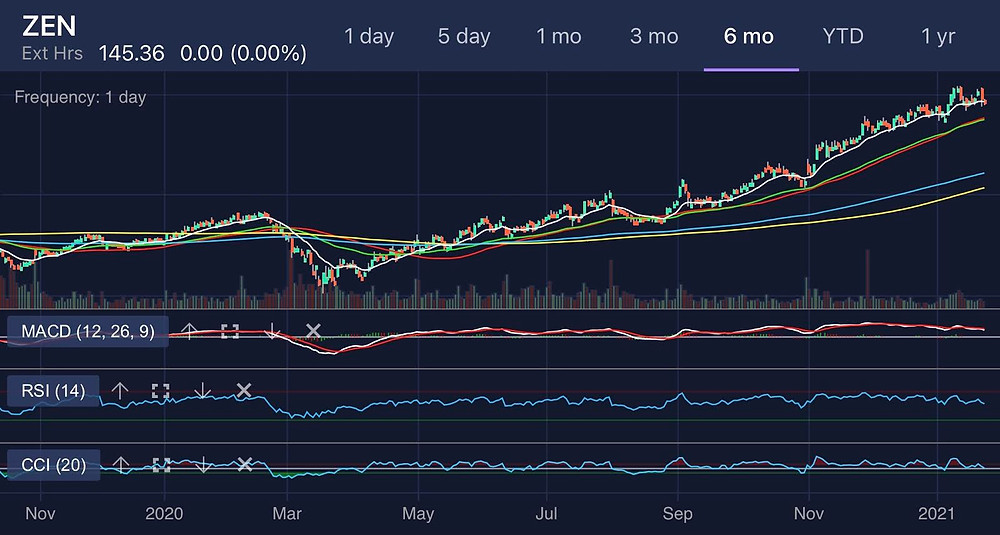Click the Ext Hrs label
This screenshot has height=535, width=1000.
coord(52,54)
